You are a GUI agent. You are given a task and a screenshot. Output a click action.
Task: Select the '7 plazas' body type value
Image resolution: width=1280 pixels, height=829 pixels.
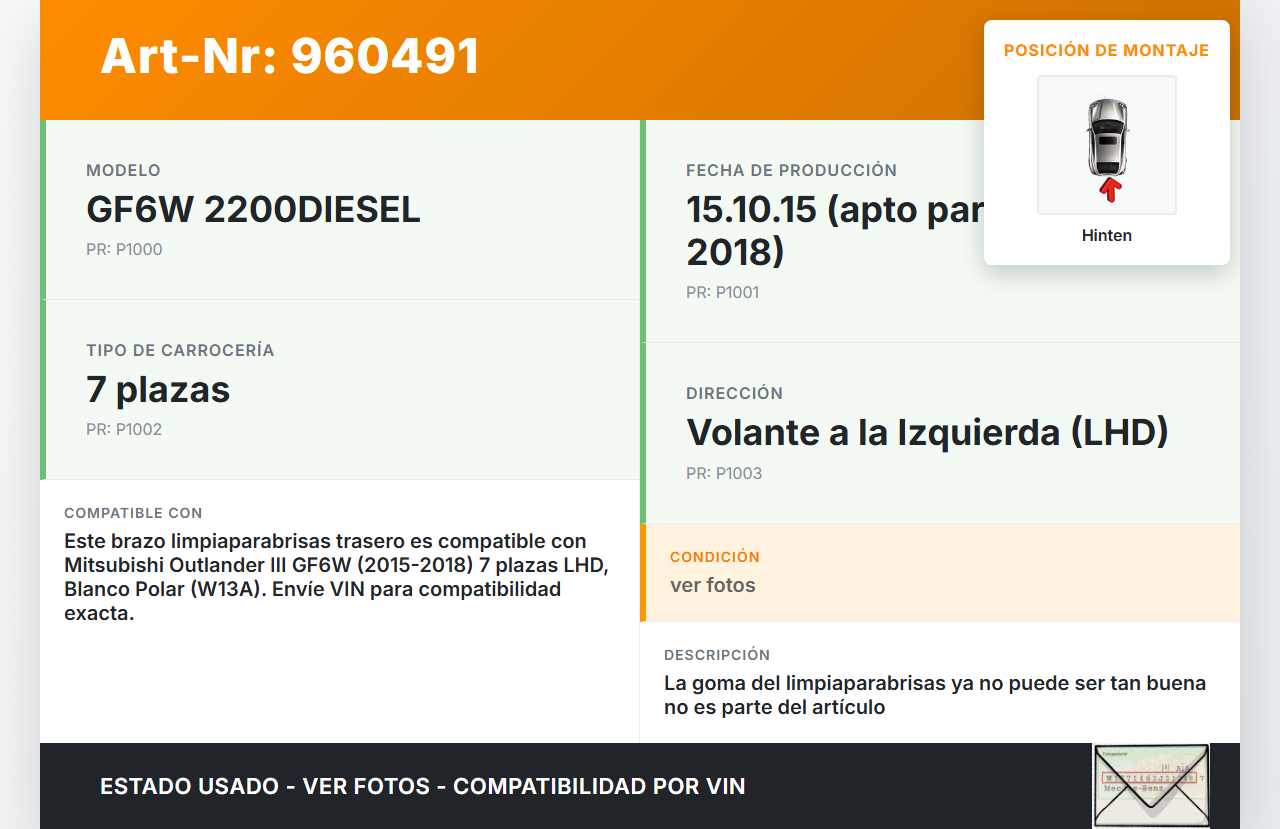pyautogui.click(x=158, y=390)
